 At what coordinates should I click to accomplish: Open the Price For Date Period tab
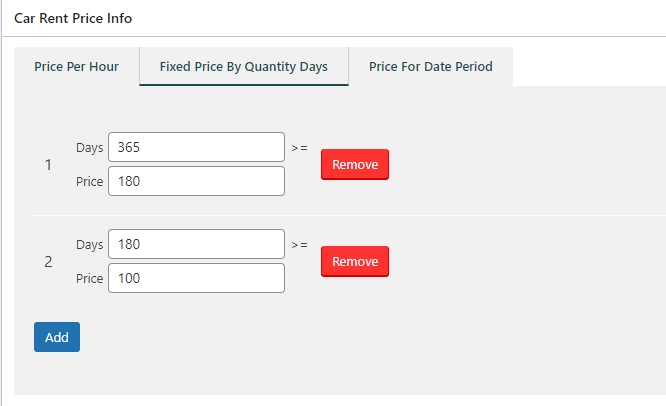coord(430,67)
